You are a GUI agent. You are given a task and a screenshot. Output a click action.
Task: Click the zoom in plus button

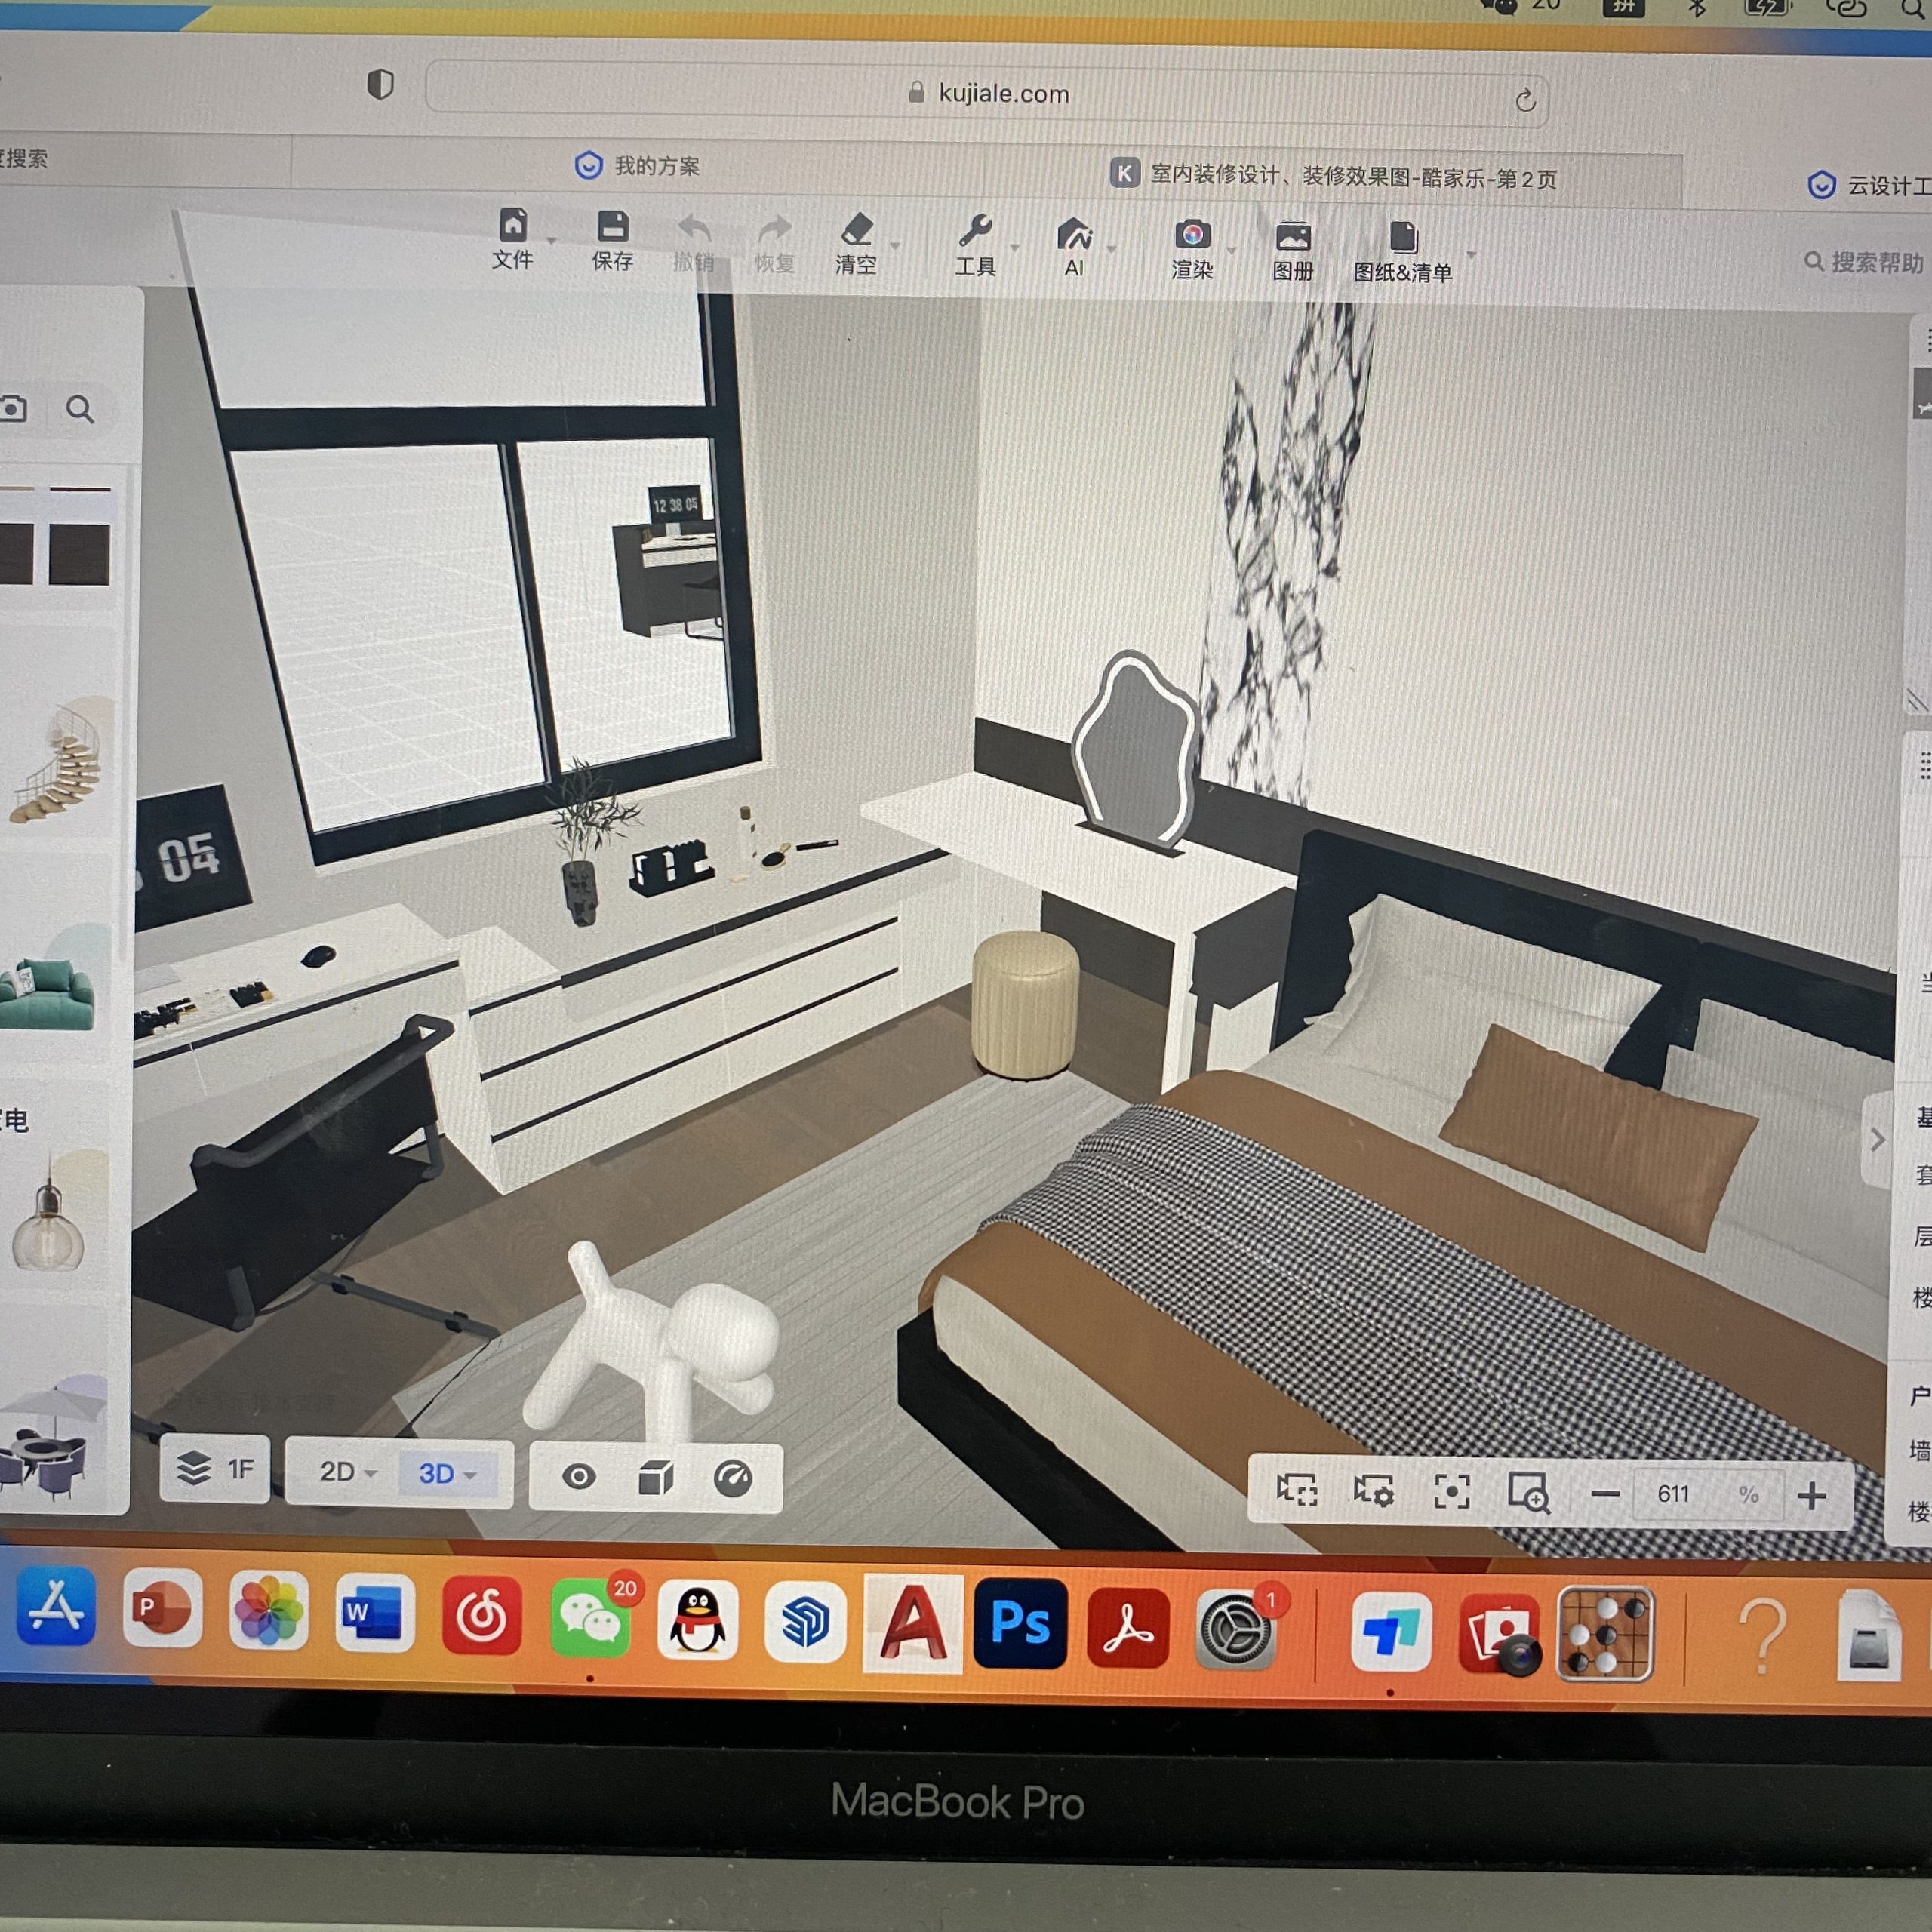[x=1811, y=1496]
